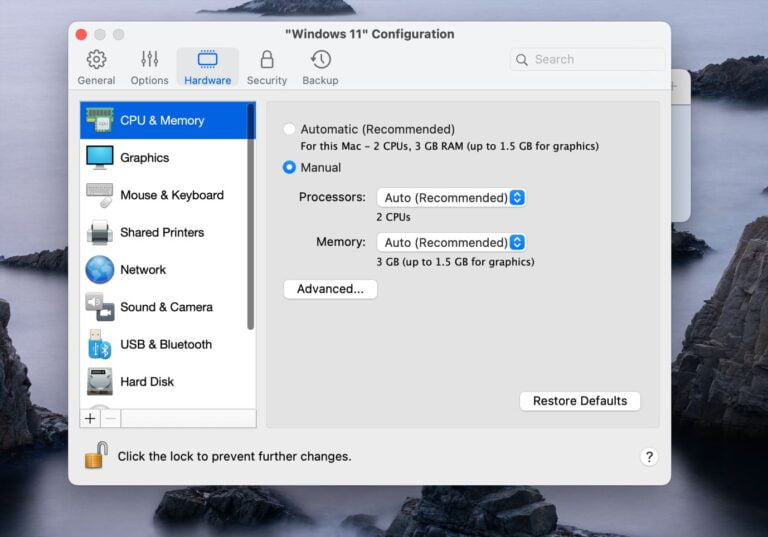Click Restore Defaults
Viewport: 768px width, 537px height.
pos(580,401)
